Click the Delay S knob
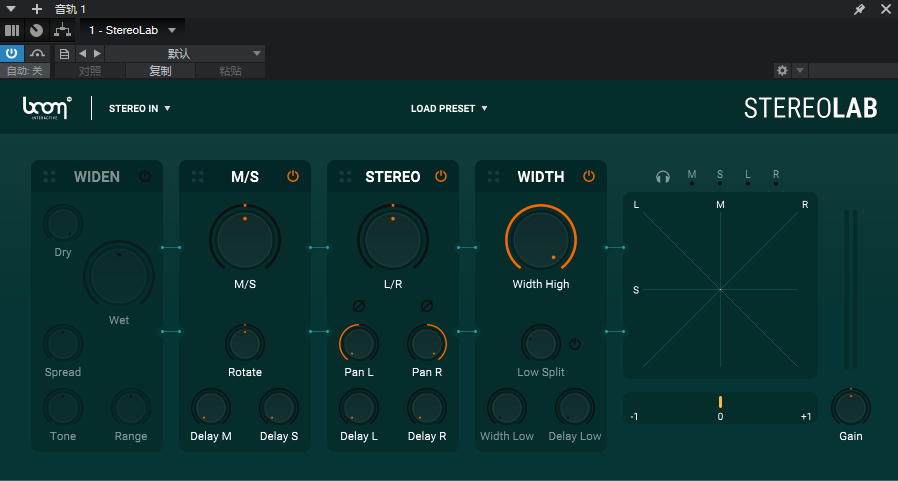This screenshot has width=898, height=481. 279,408
